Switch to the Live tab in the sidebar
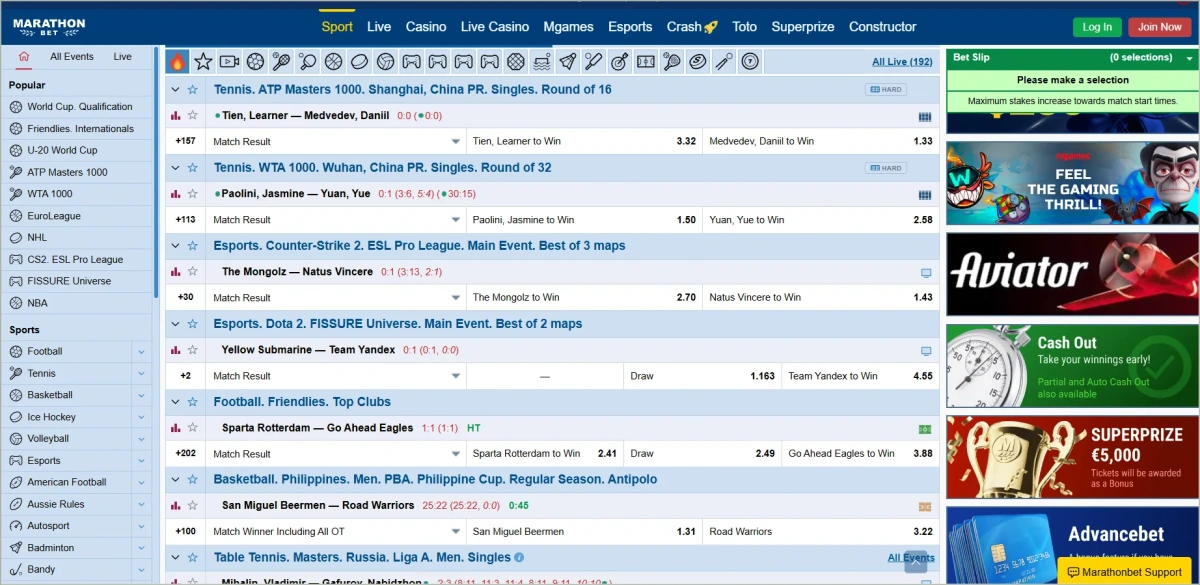Image resolution: width=1200 pixels, height=585 pixels. coord(122,57)
